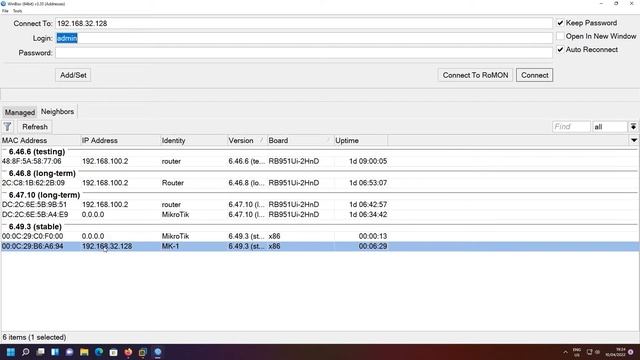Click the ENG language indicator
This screenshot has height=360, width=640.
577,352
